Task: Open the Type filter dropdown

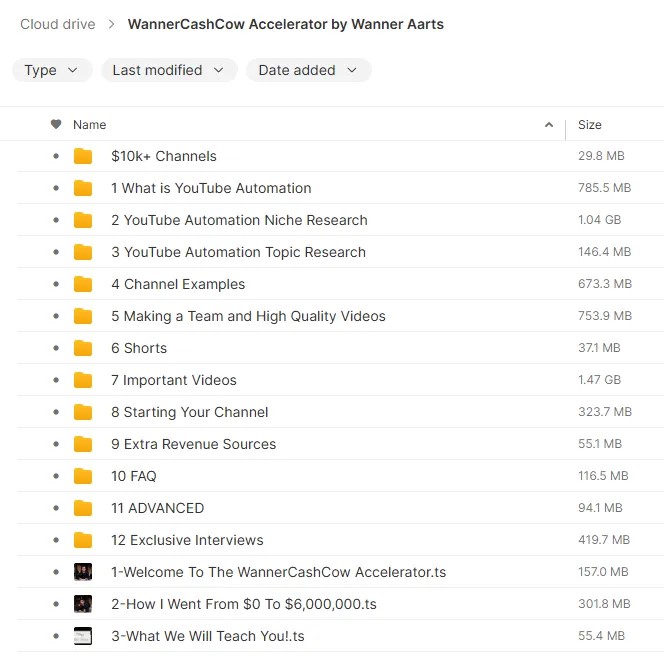Action: (x=52, y=70)
